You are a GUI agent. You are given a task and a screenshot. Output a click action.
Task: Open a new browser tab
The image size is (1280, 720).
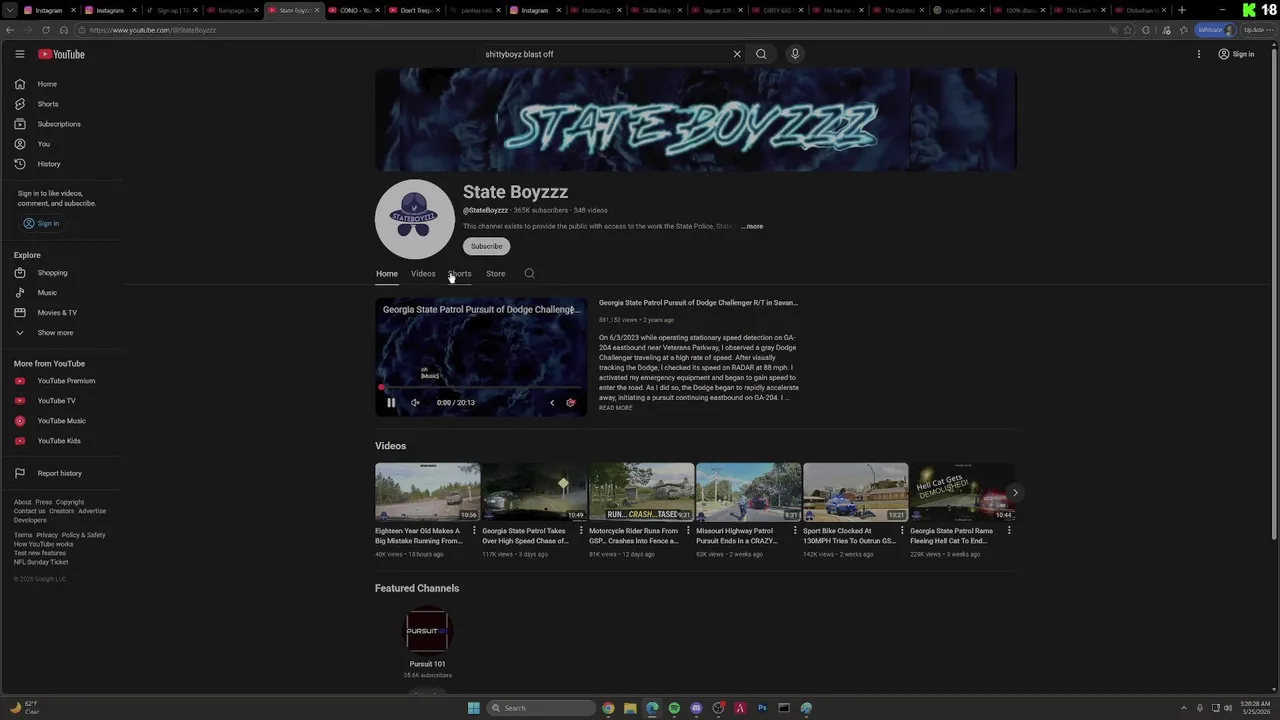(1182, 10)
